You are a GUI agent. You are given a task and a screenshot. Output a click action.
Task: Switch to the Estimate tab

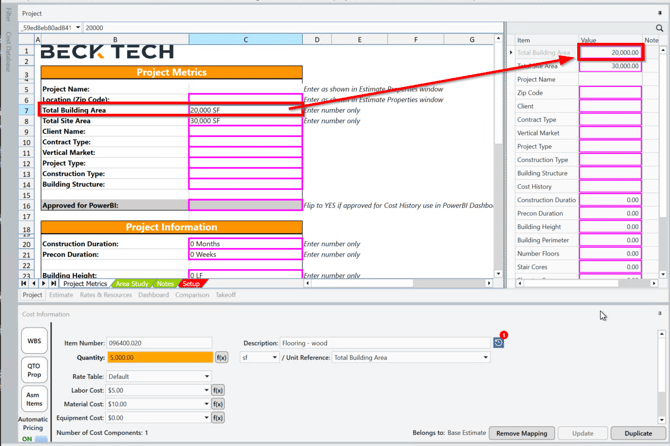61,295
